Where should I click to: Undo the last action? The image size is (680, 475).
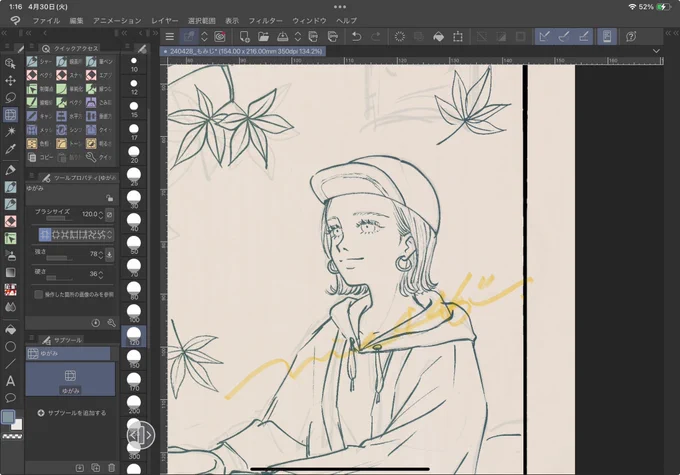[356, 37]
